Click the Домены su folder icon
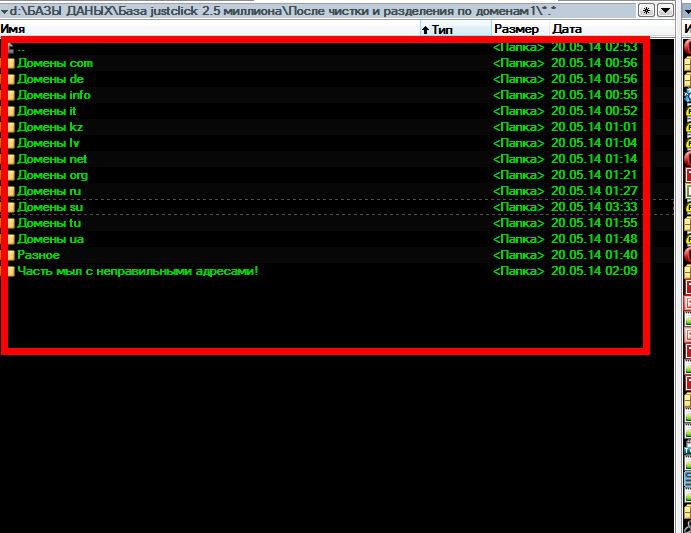Image resolution: width=691 pixels, height=533 pixels. pyautogui.click(x=11, y=207)
